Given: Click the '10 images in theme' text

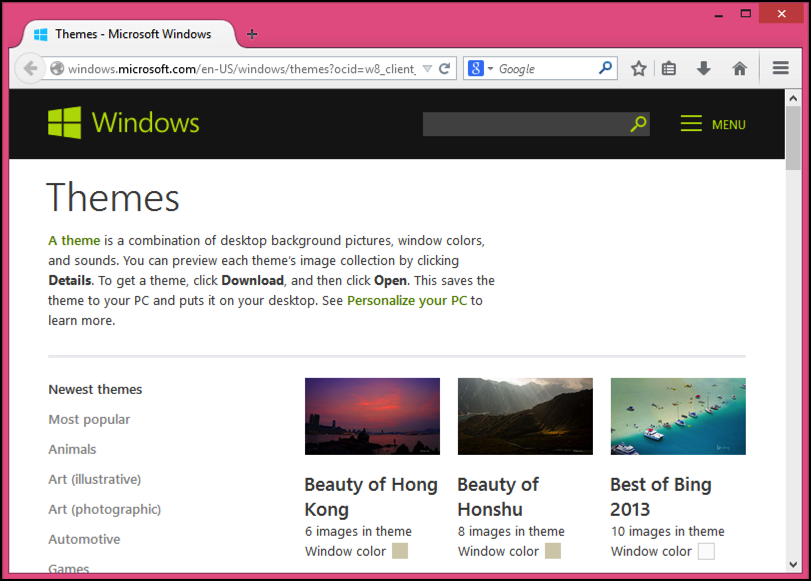Looking at the screenshot, I should coord(667,531).
